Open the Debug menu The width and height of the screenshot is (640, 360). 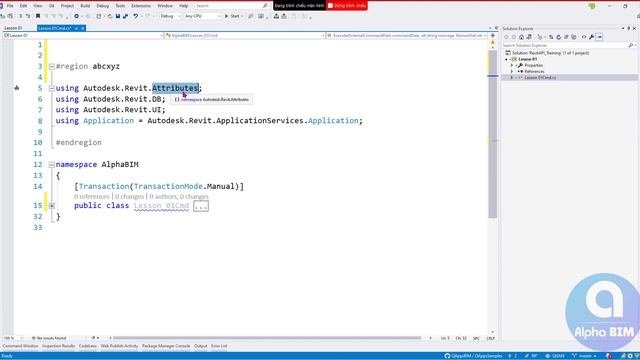tap(102, 6)
